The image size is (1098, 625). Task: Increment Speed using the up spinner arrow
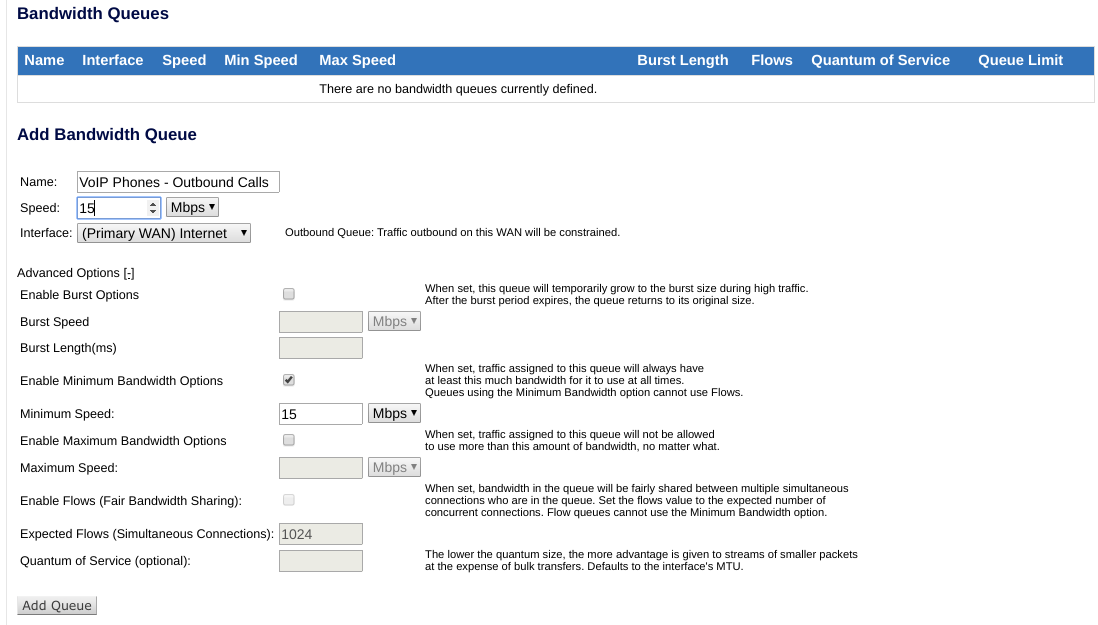click(155, 203)
